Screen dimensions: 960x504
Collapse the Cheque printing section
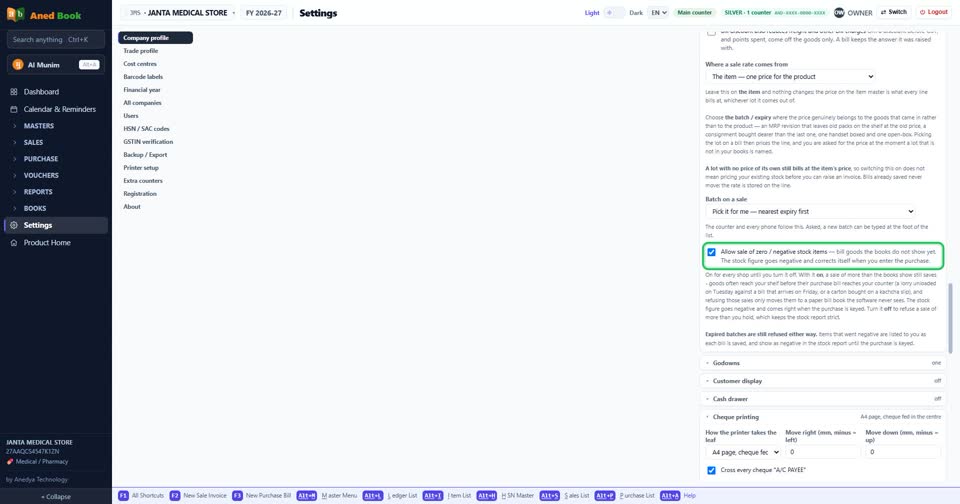tap(822, 417)
